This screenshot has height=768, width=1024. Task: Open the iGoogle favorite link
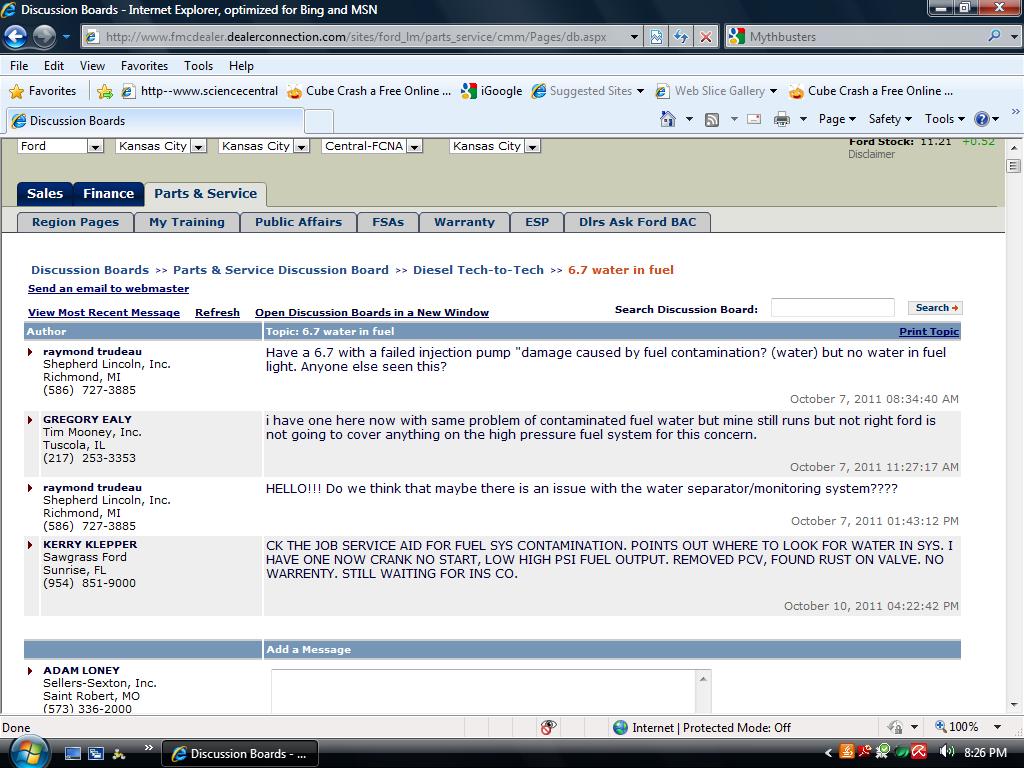[x=491, y=91]
